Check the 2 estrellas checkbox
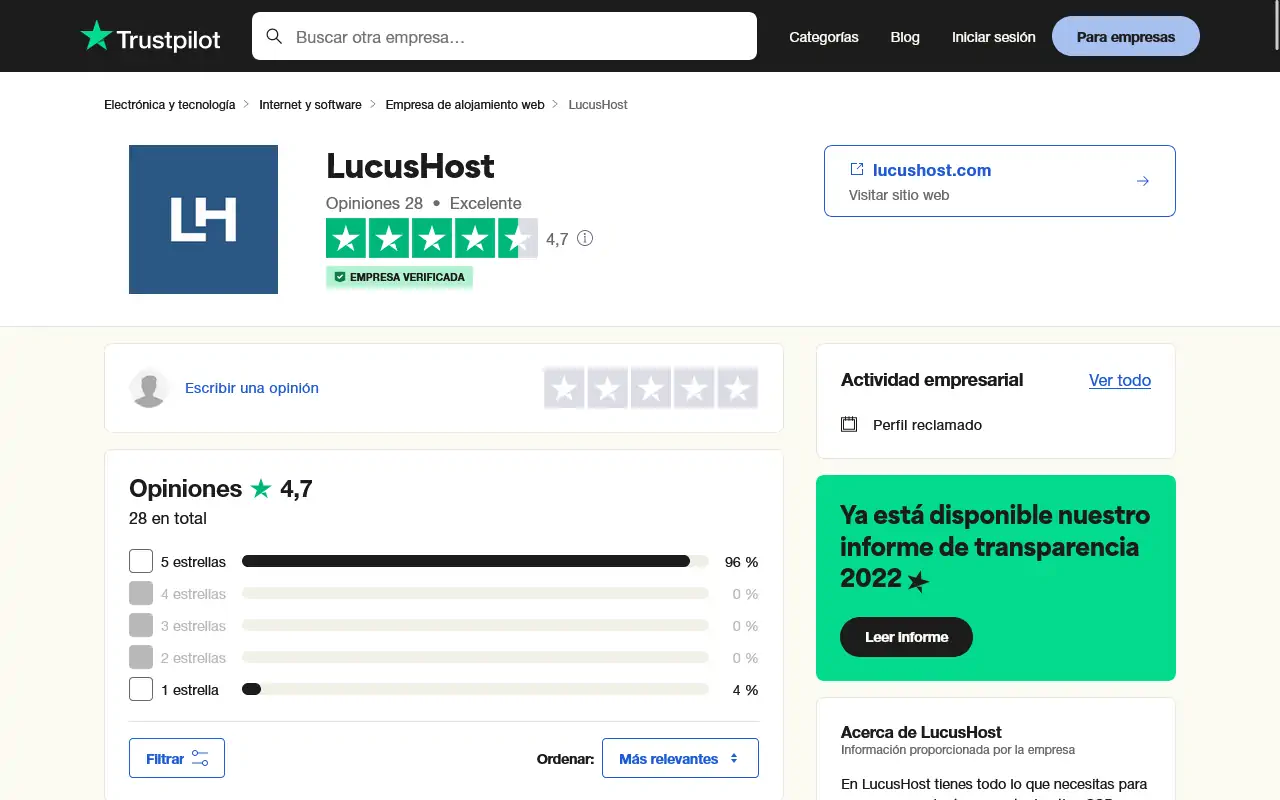 click(x=141, y=657)
